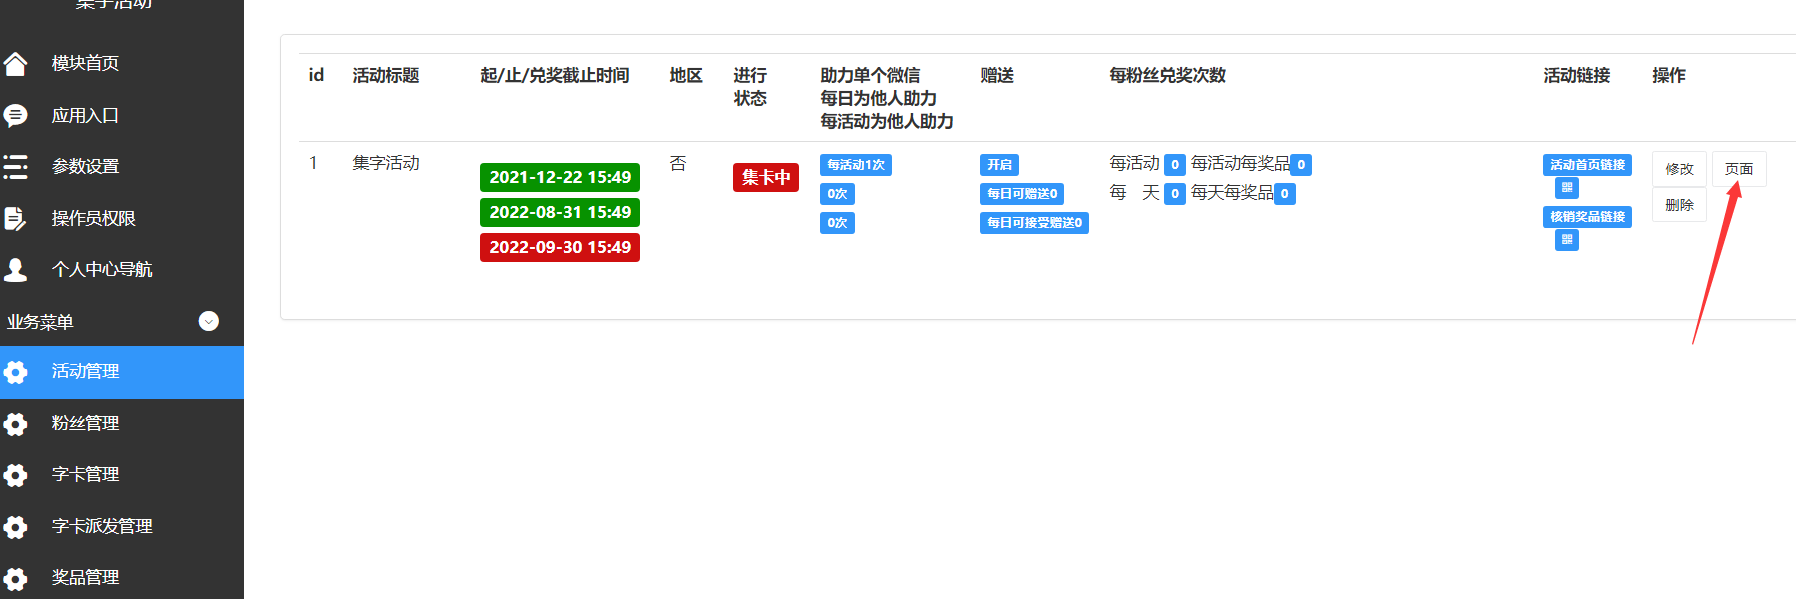Screen dimensions: 1796x599
Task: Click the 页面 button
Action: [x=1738, y=169]
